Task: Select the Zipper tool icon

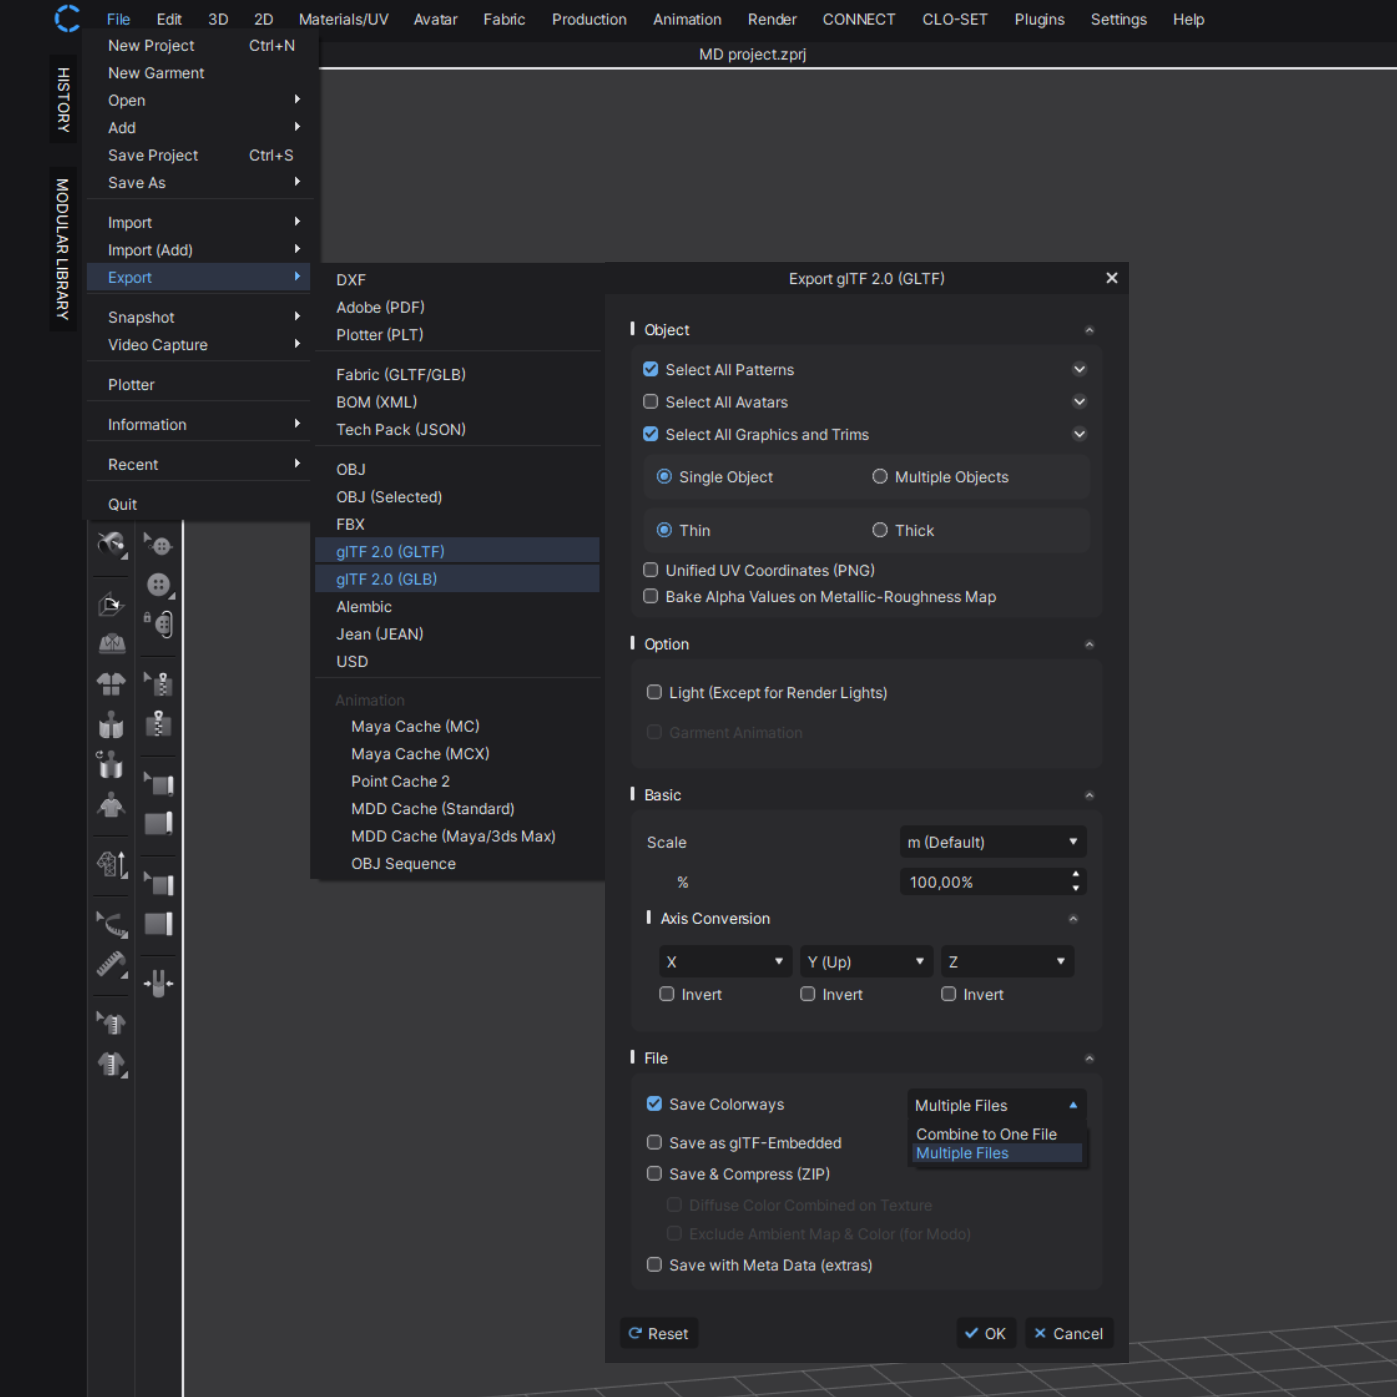Action: tap(158, 724)
